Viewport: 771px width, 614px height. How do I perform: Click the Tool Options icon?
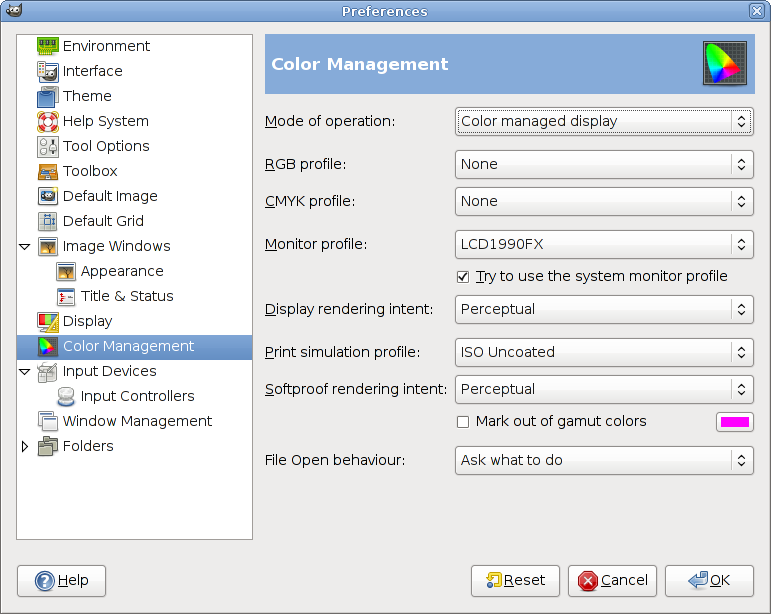click(48, 146)
